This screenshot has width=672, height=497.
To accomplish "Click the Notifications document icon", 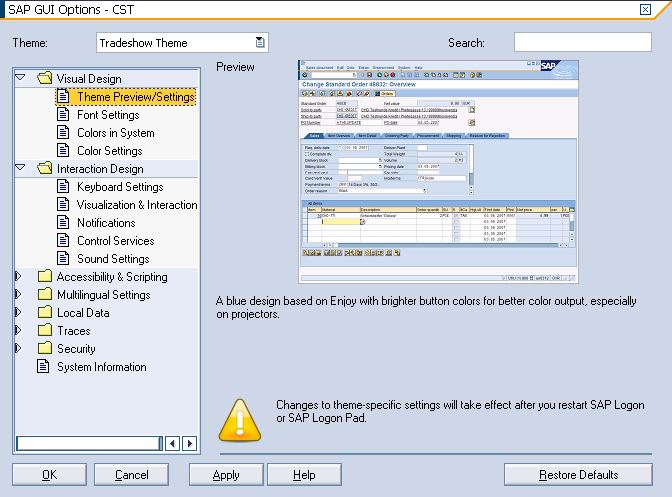I will click(63, 222).
